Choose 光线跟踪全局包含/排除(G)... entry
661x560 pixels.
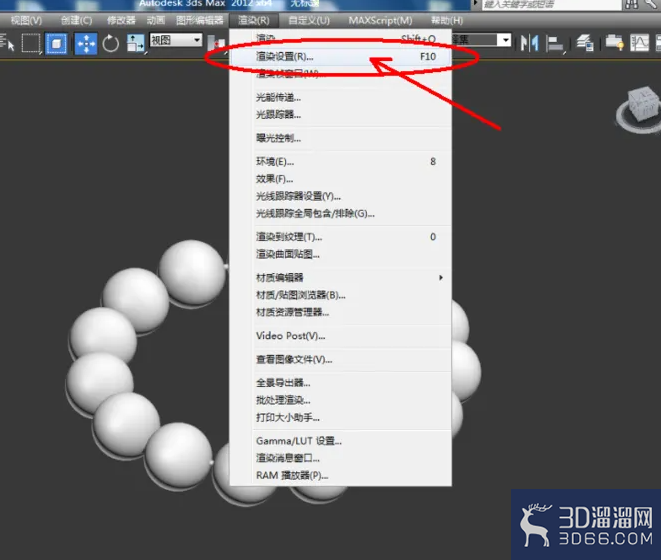click(x=341, y=213)
